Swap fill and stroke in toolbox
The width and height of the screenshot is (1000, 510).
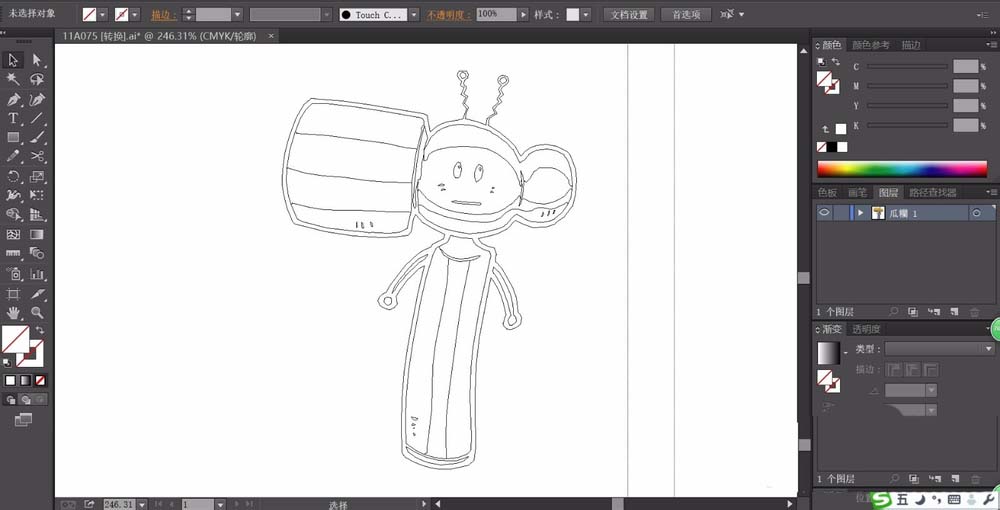click(x=40, y=330)
